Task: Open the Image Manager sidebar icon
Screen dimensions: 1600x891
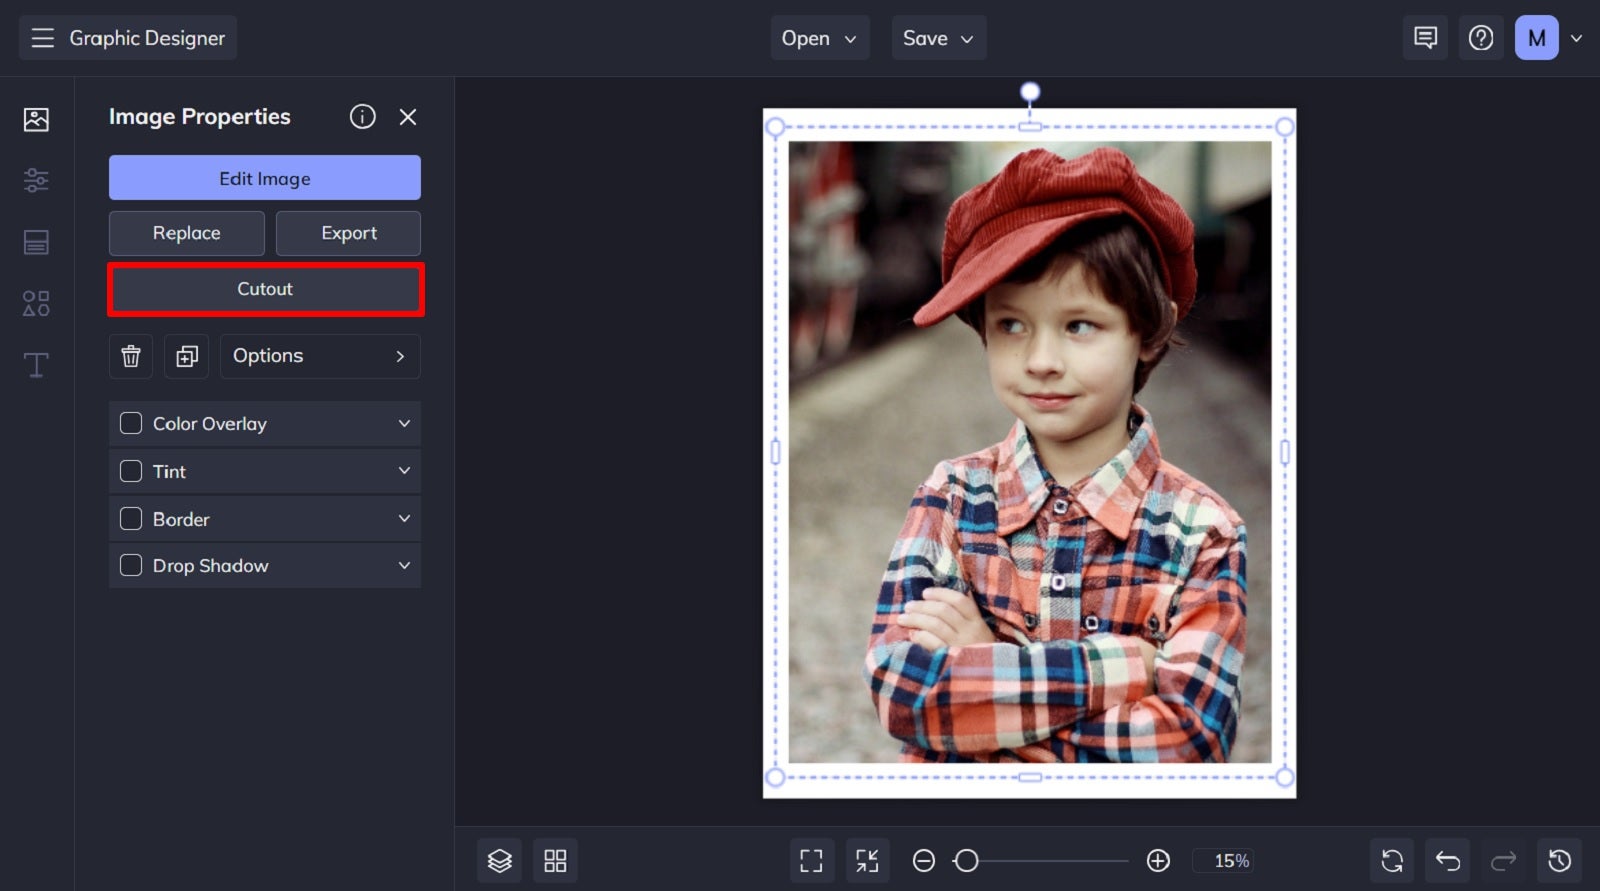Action: coord(36,120)
